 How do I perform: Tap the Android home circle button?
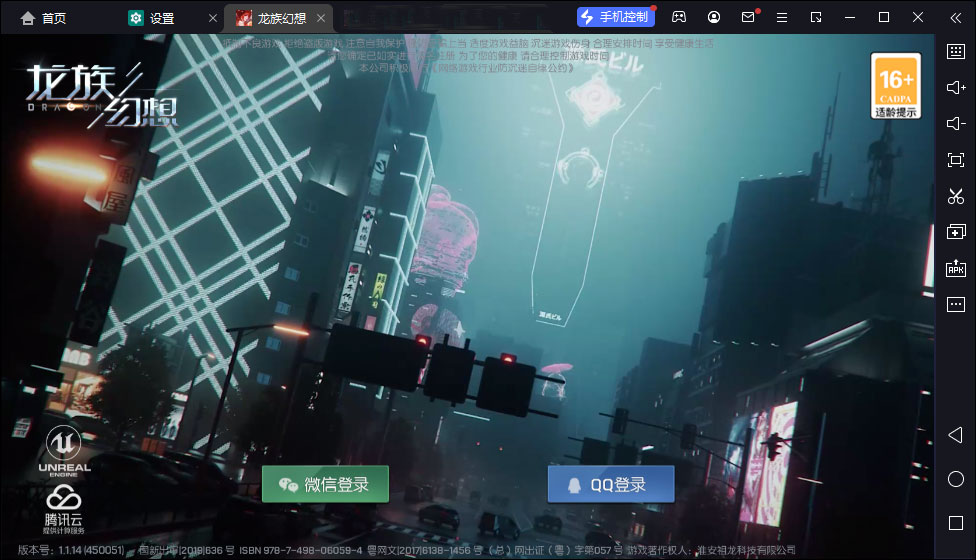coord(955,479)
